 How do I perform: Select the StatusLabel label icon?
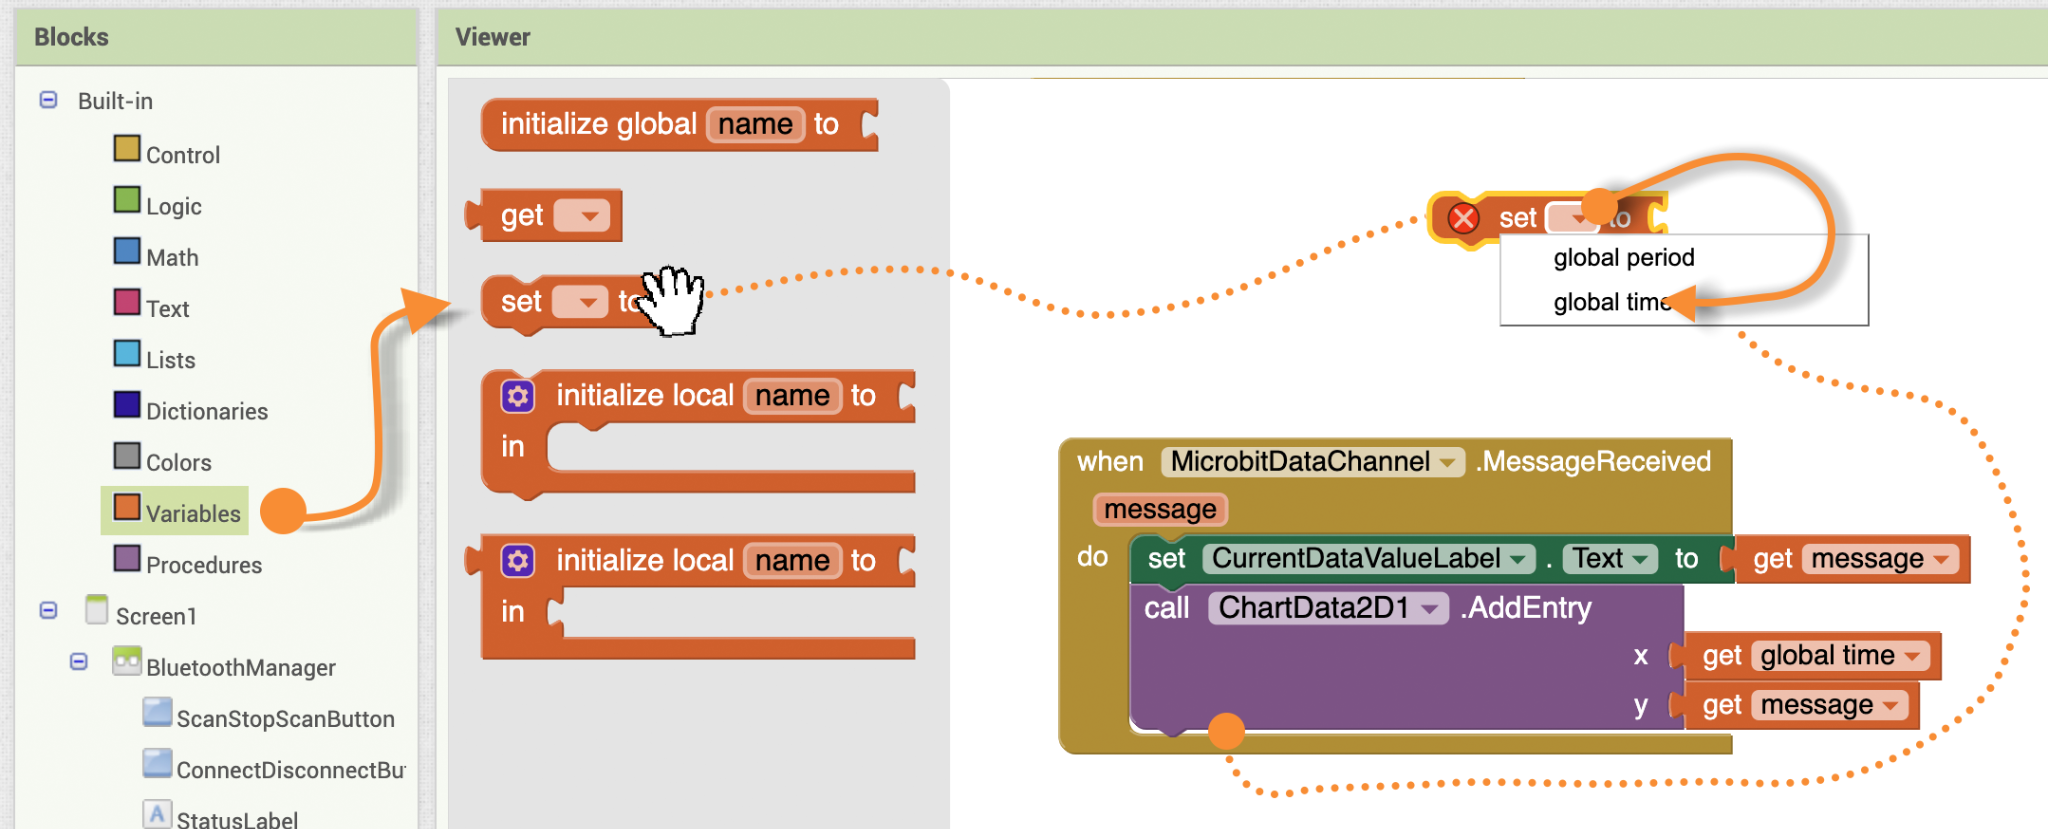(x=157, y=814)
